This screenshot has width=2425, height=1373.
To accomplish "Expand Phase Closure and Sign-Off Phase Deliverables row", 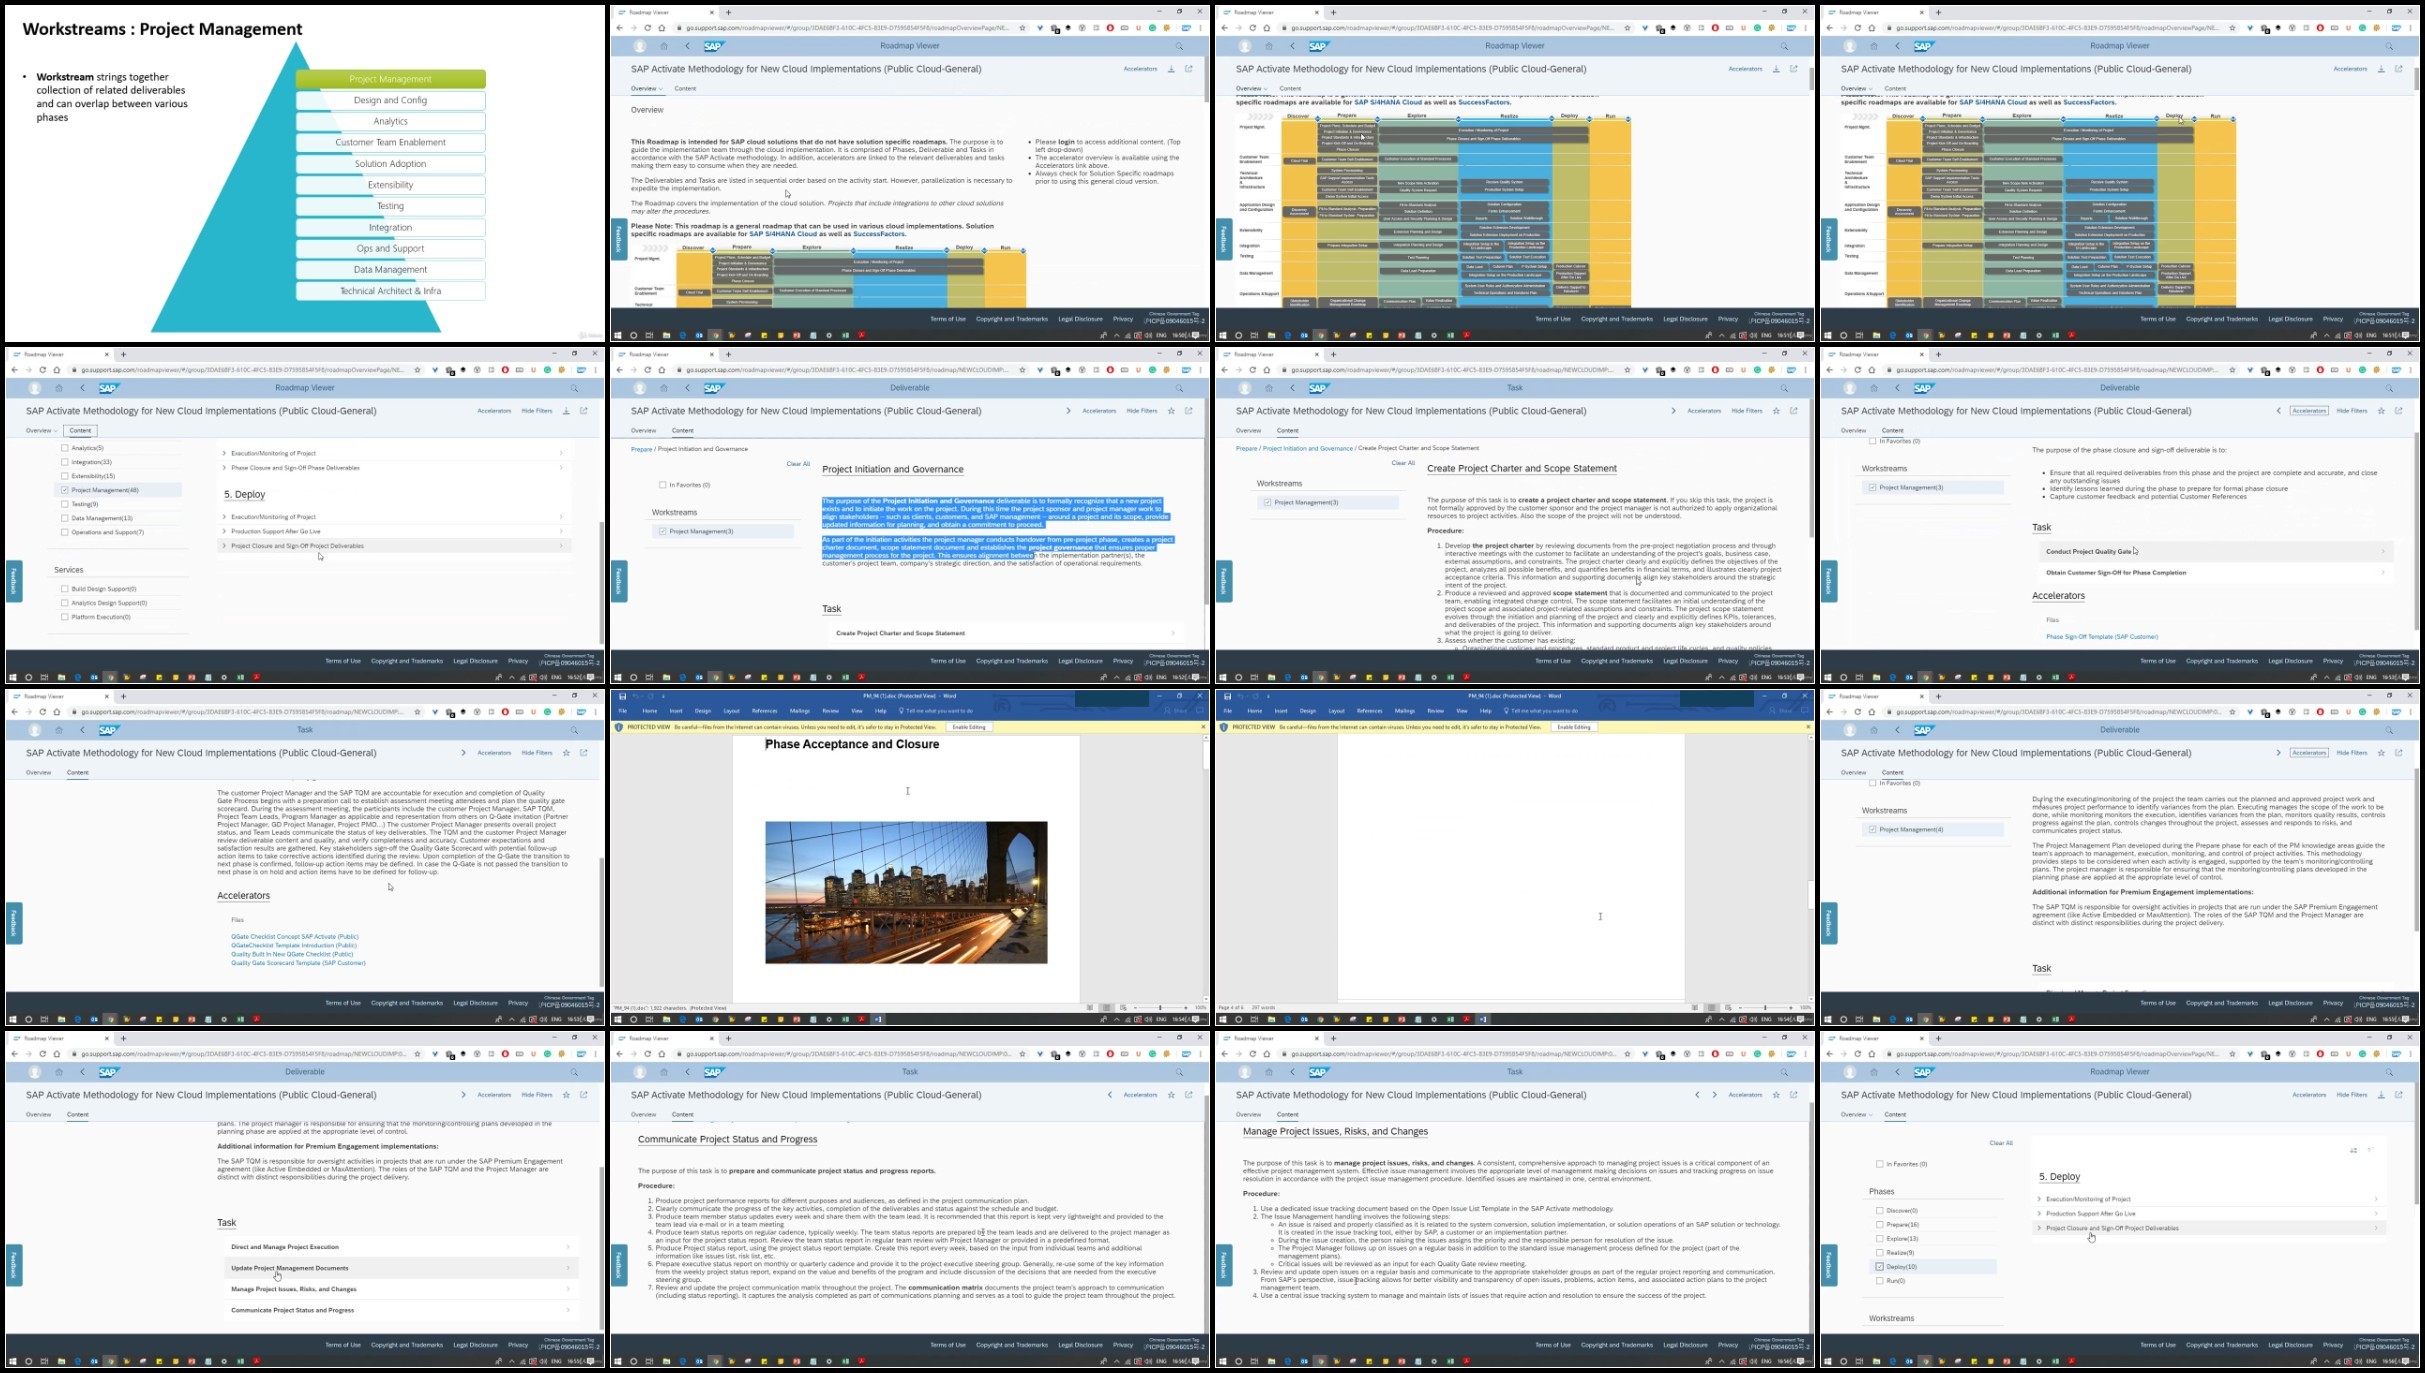I will [394, 468].
